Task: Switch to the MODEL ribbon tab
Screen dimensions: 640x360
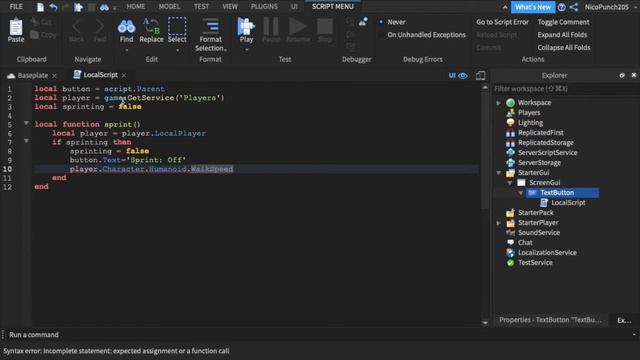Action: pos(169,7)
